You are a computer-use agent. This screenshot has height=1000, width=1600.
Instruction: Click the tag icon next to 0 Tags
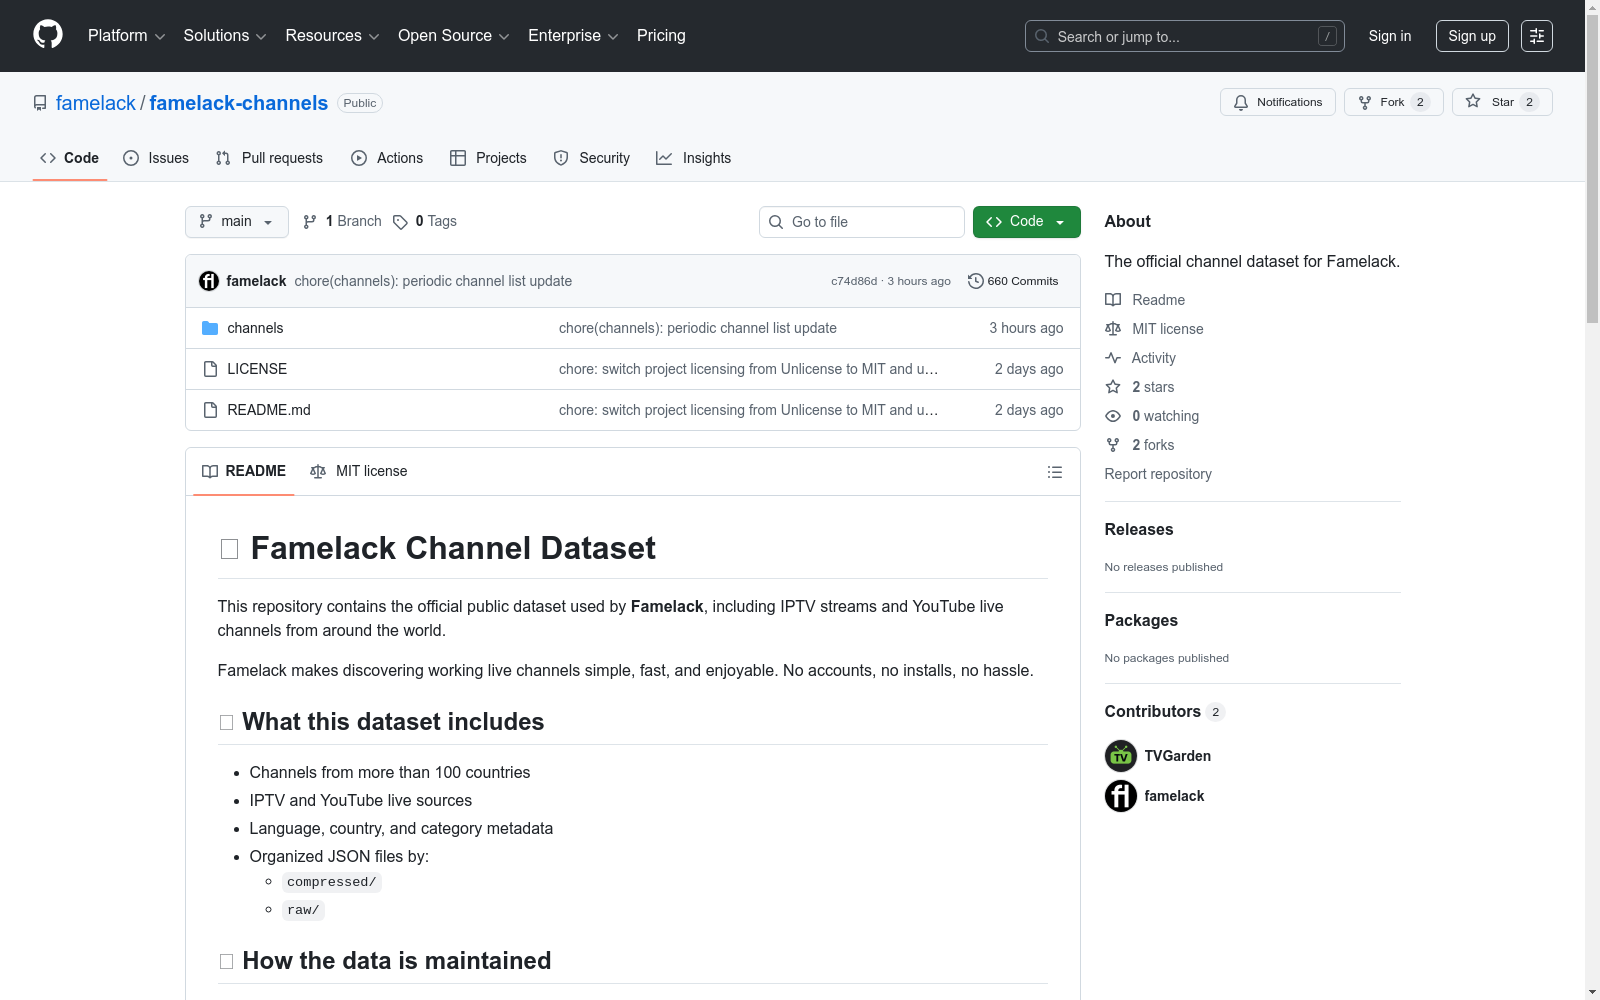[x=400, y=222]
